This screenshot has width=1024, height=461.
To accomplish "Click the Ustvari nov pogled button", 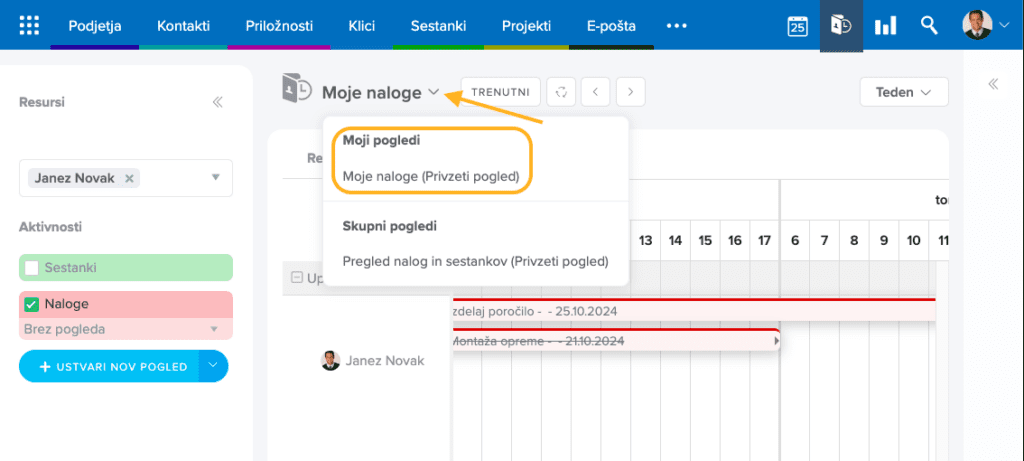I will coord(109,367).
